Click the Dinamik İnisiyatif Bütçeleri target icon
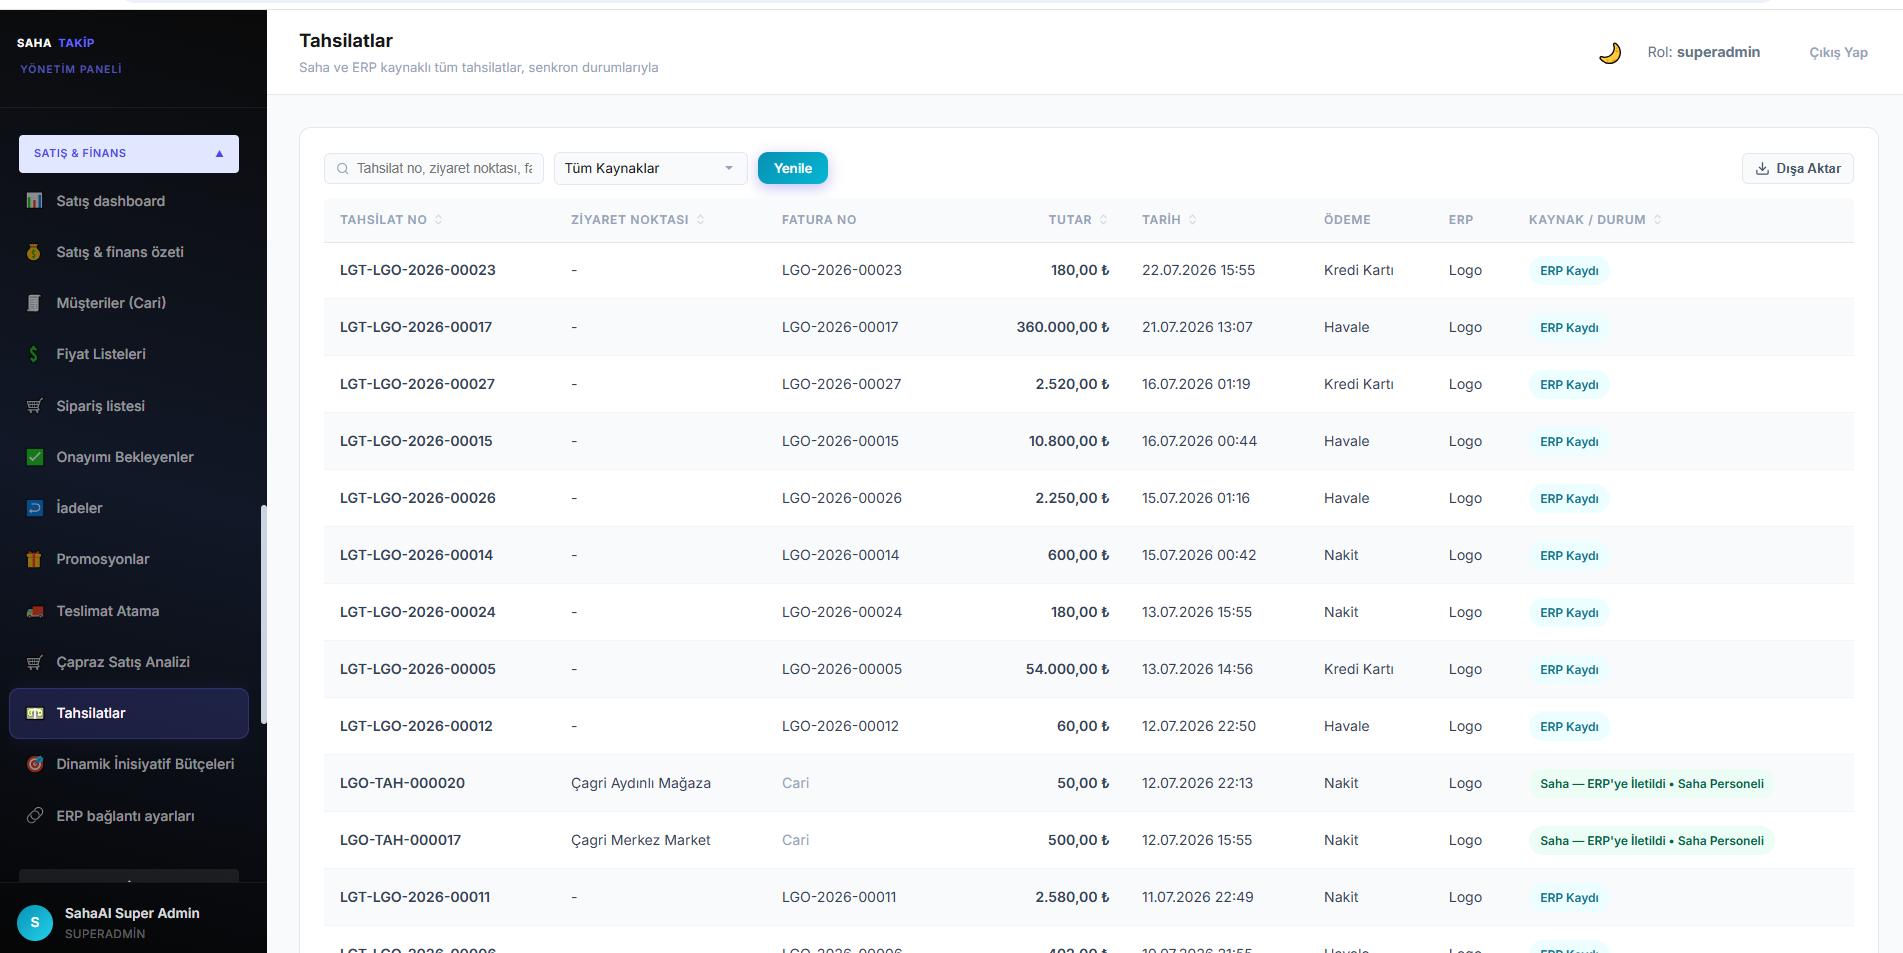1903x953 pixels. click(34, 764)
